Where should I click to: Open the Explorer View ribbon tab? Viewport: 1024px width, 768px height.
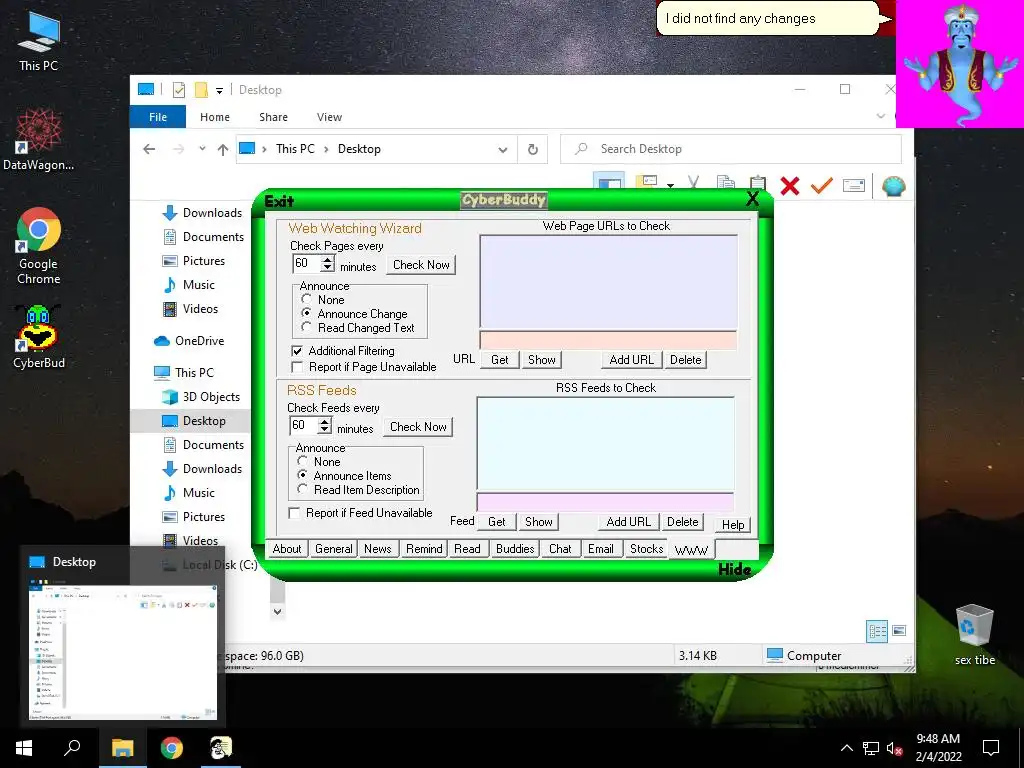point(329,117)
